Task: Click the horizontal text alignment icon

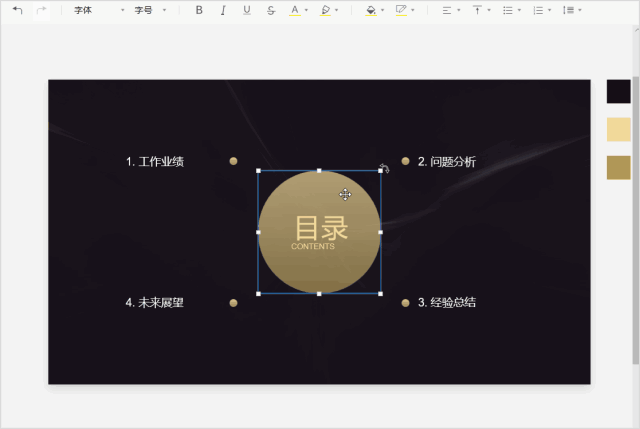Action: coord(447,10)
